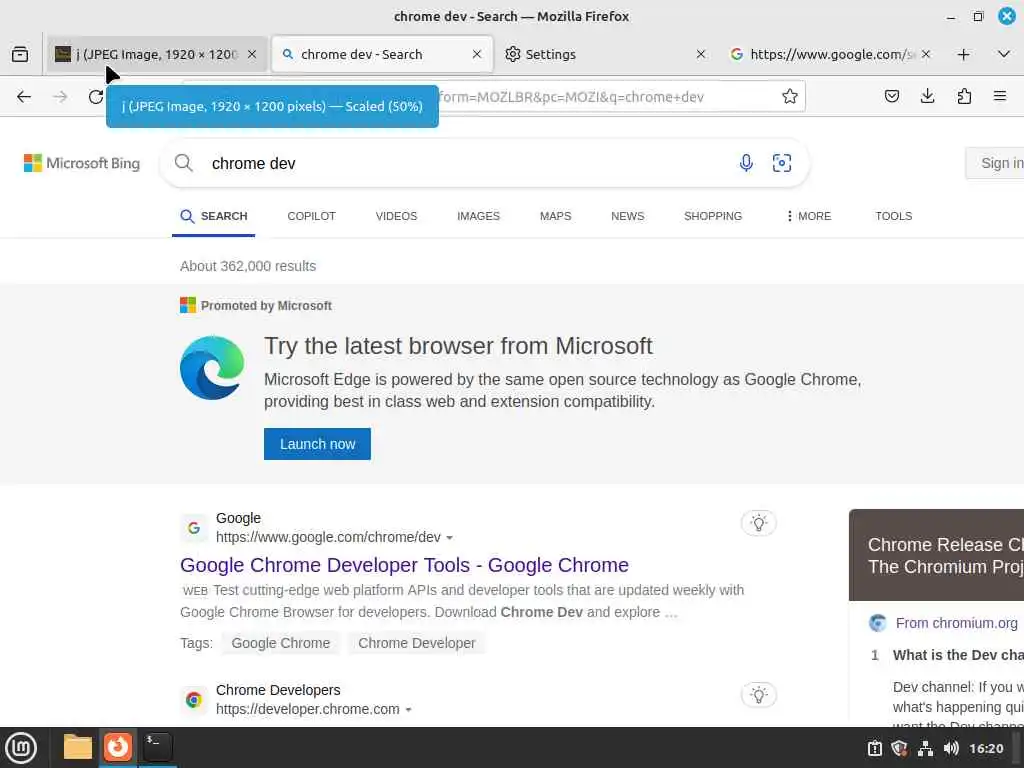Close the JPEG Image tab
This screenshot has width=1024, height=768.
point(252,54)
